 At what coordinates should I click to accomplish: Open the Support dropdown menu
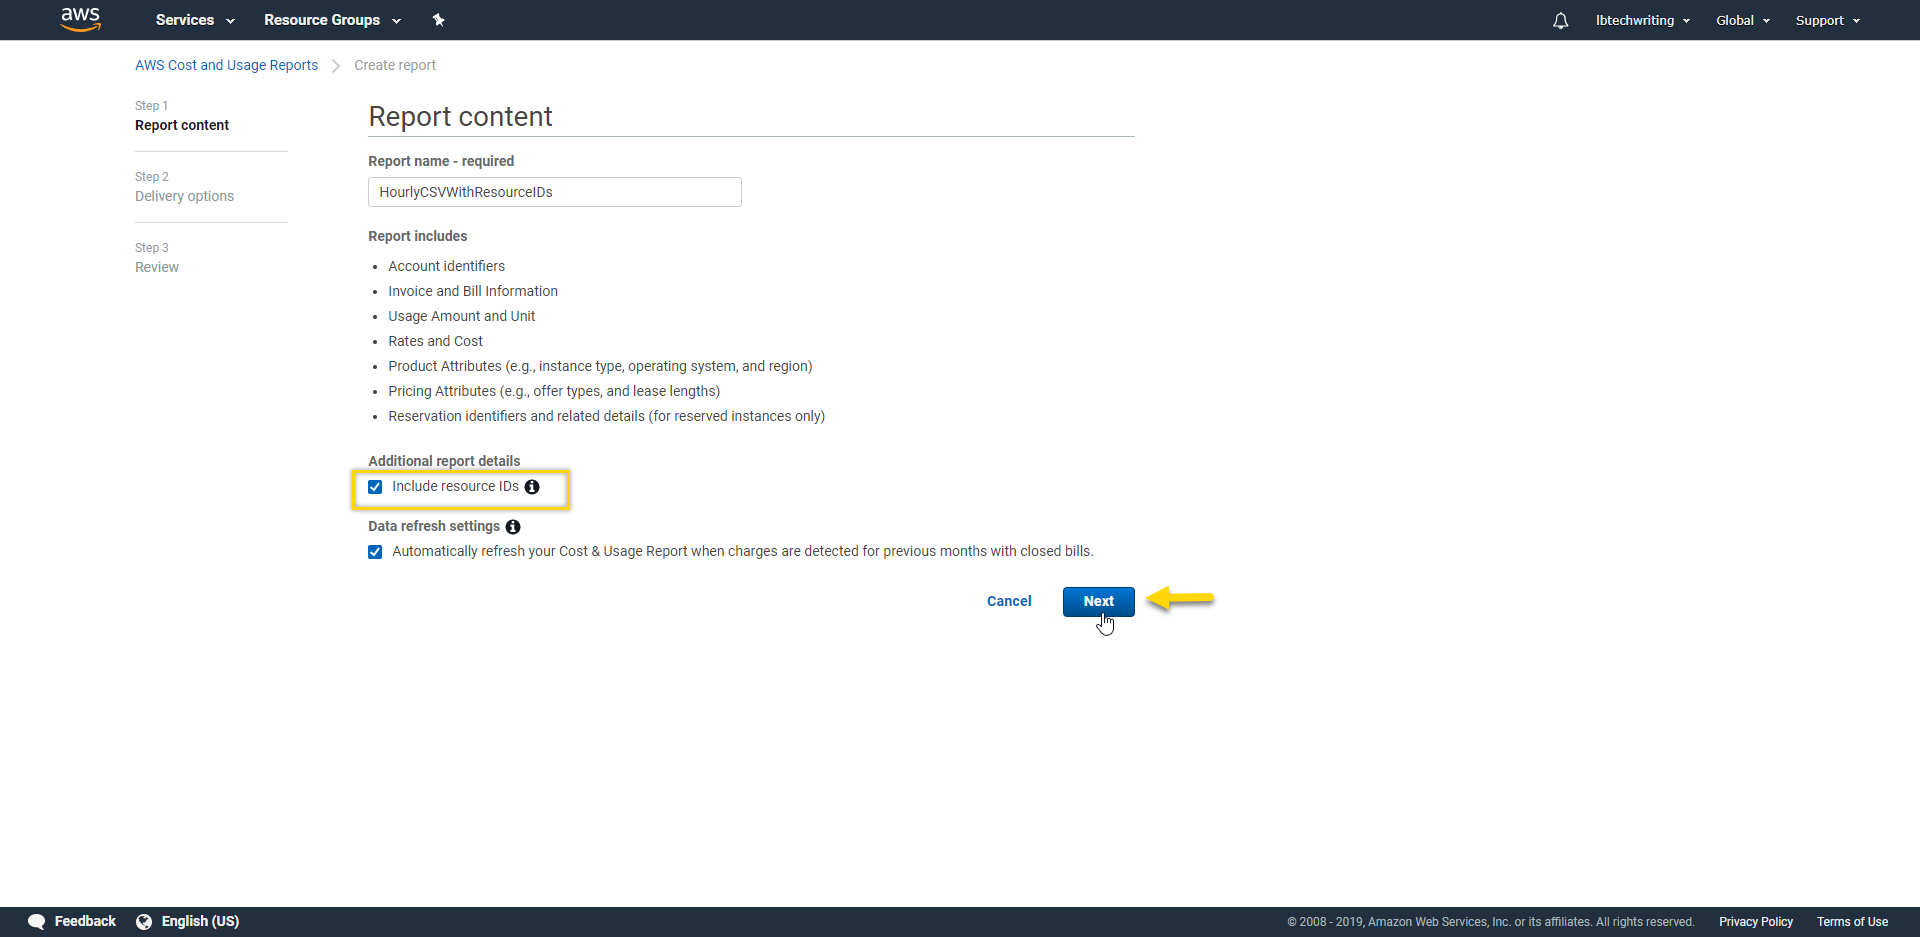1828,20
